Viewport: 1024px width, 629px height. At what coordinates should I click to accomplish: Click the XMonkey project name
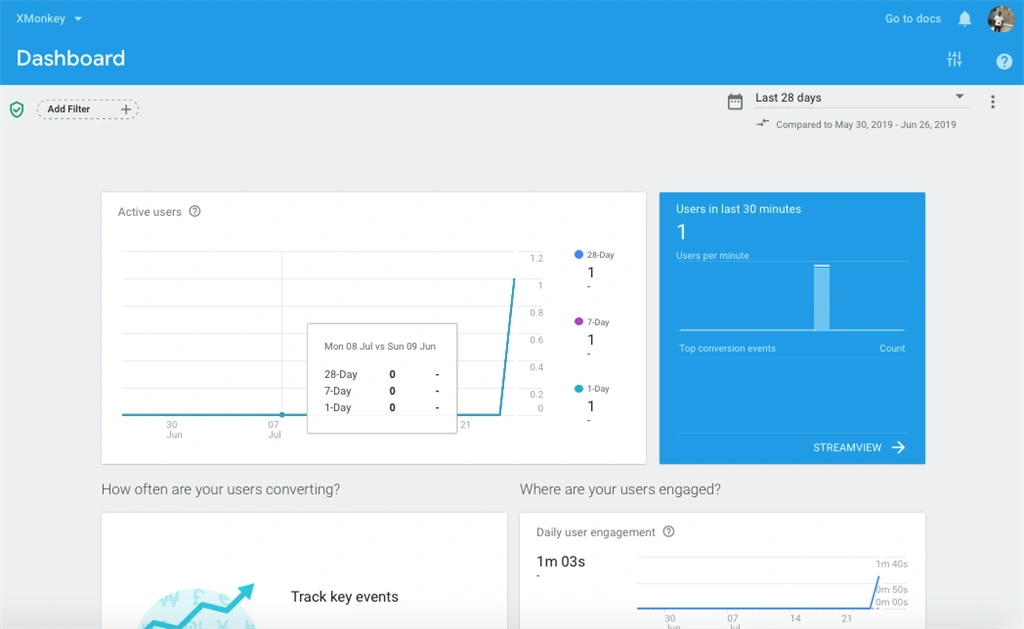click(x=40, y=18)
